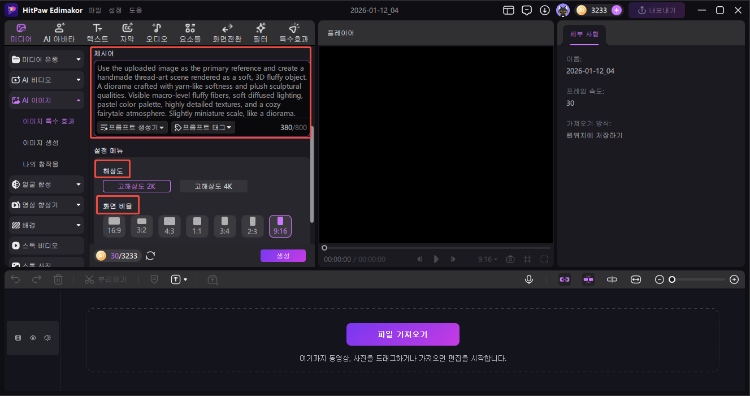
Task: Toggle the track mute speaker icon
Action: click(x=47, y=338)
